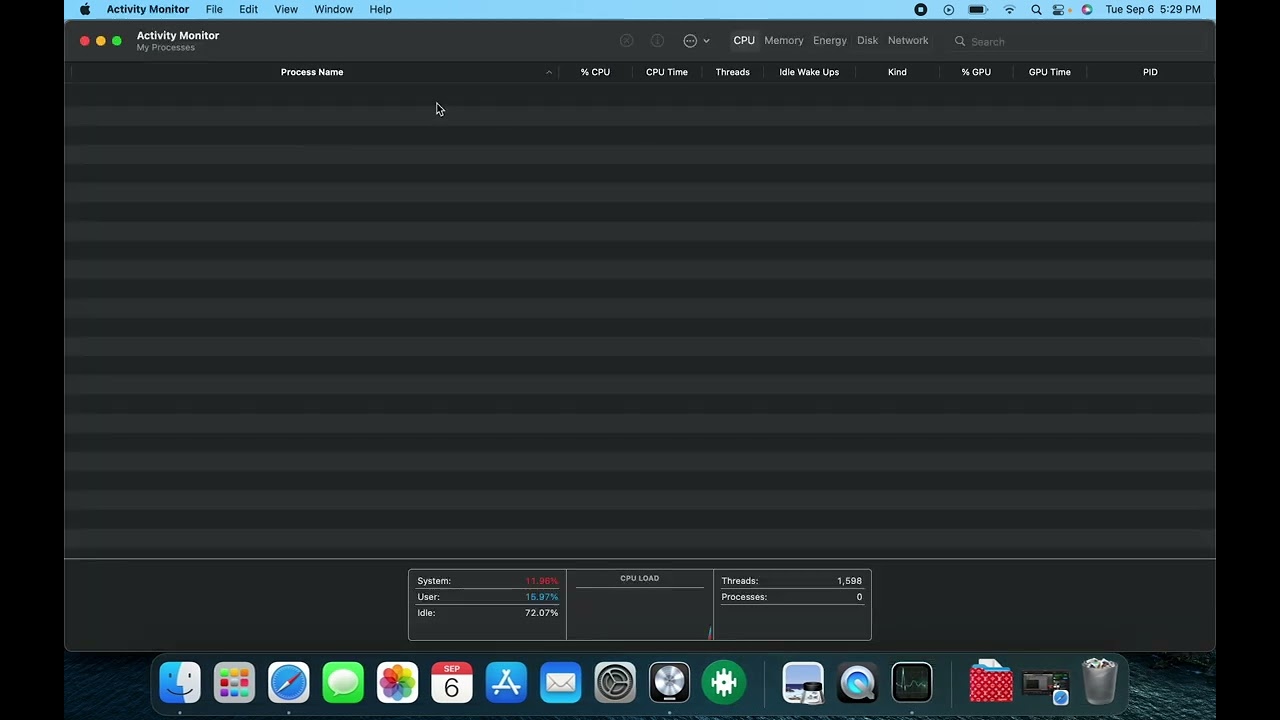The height and width of the screenshot is (720, 1280).
Task: Click into the Search field
Action: point(1078,41)
